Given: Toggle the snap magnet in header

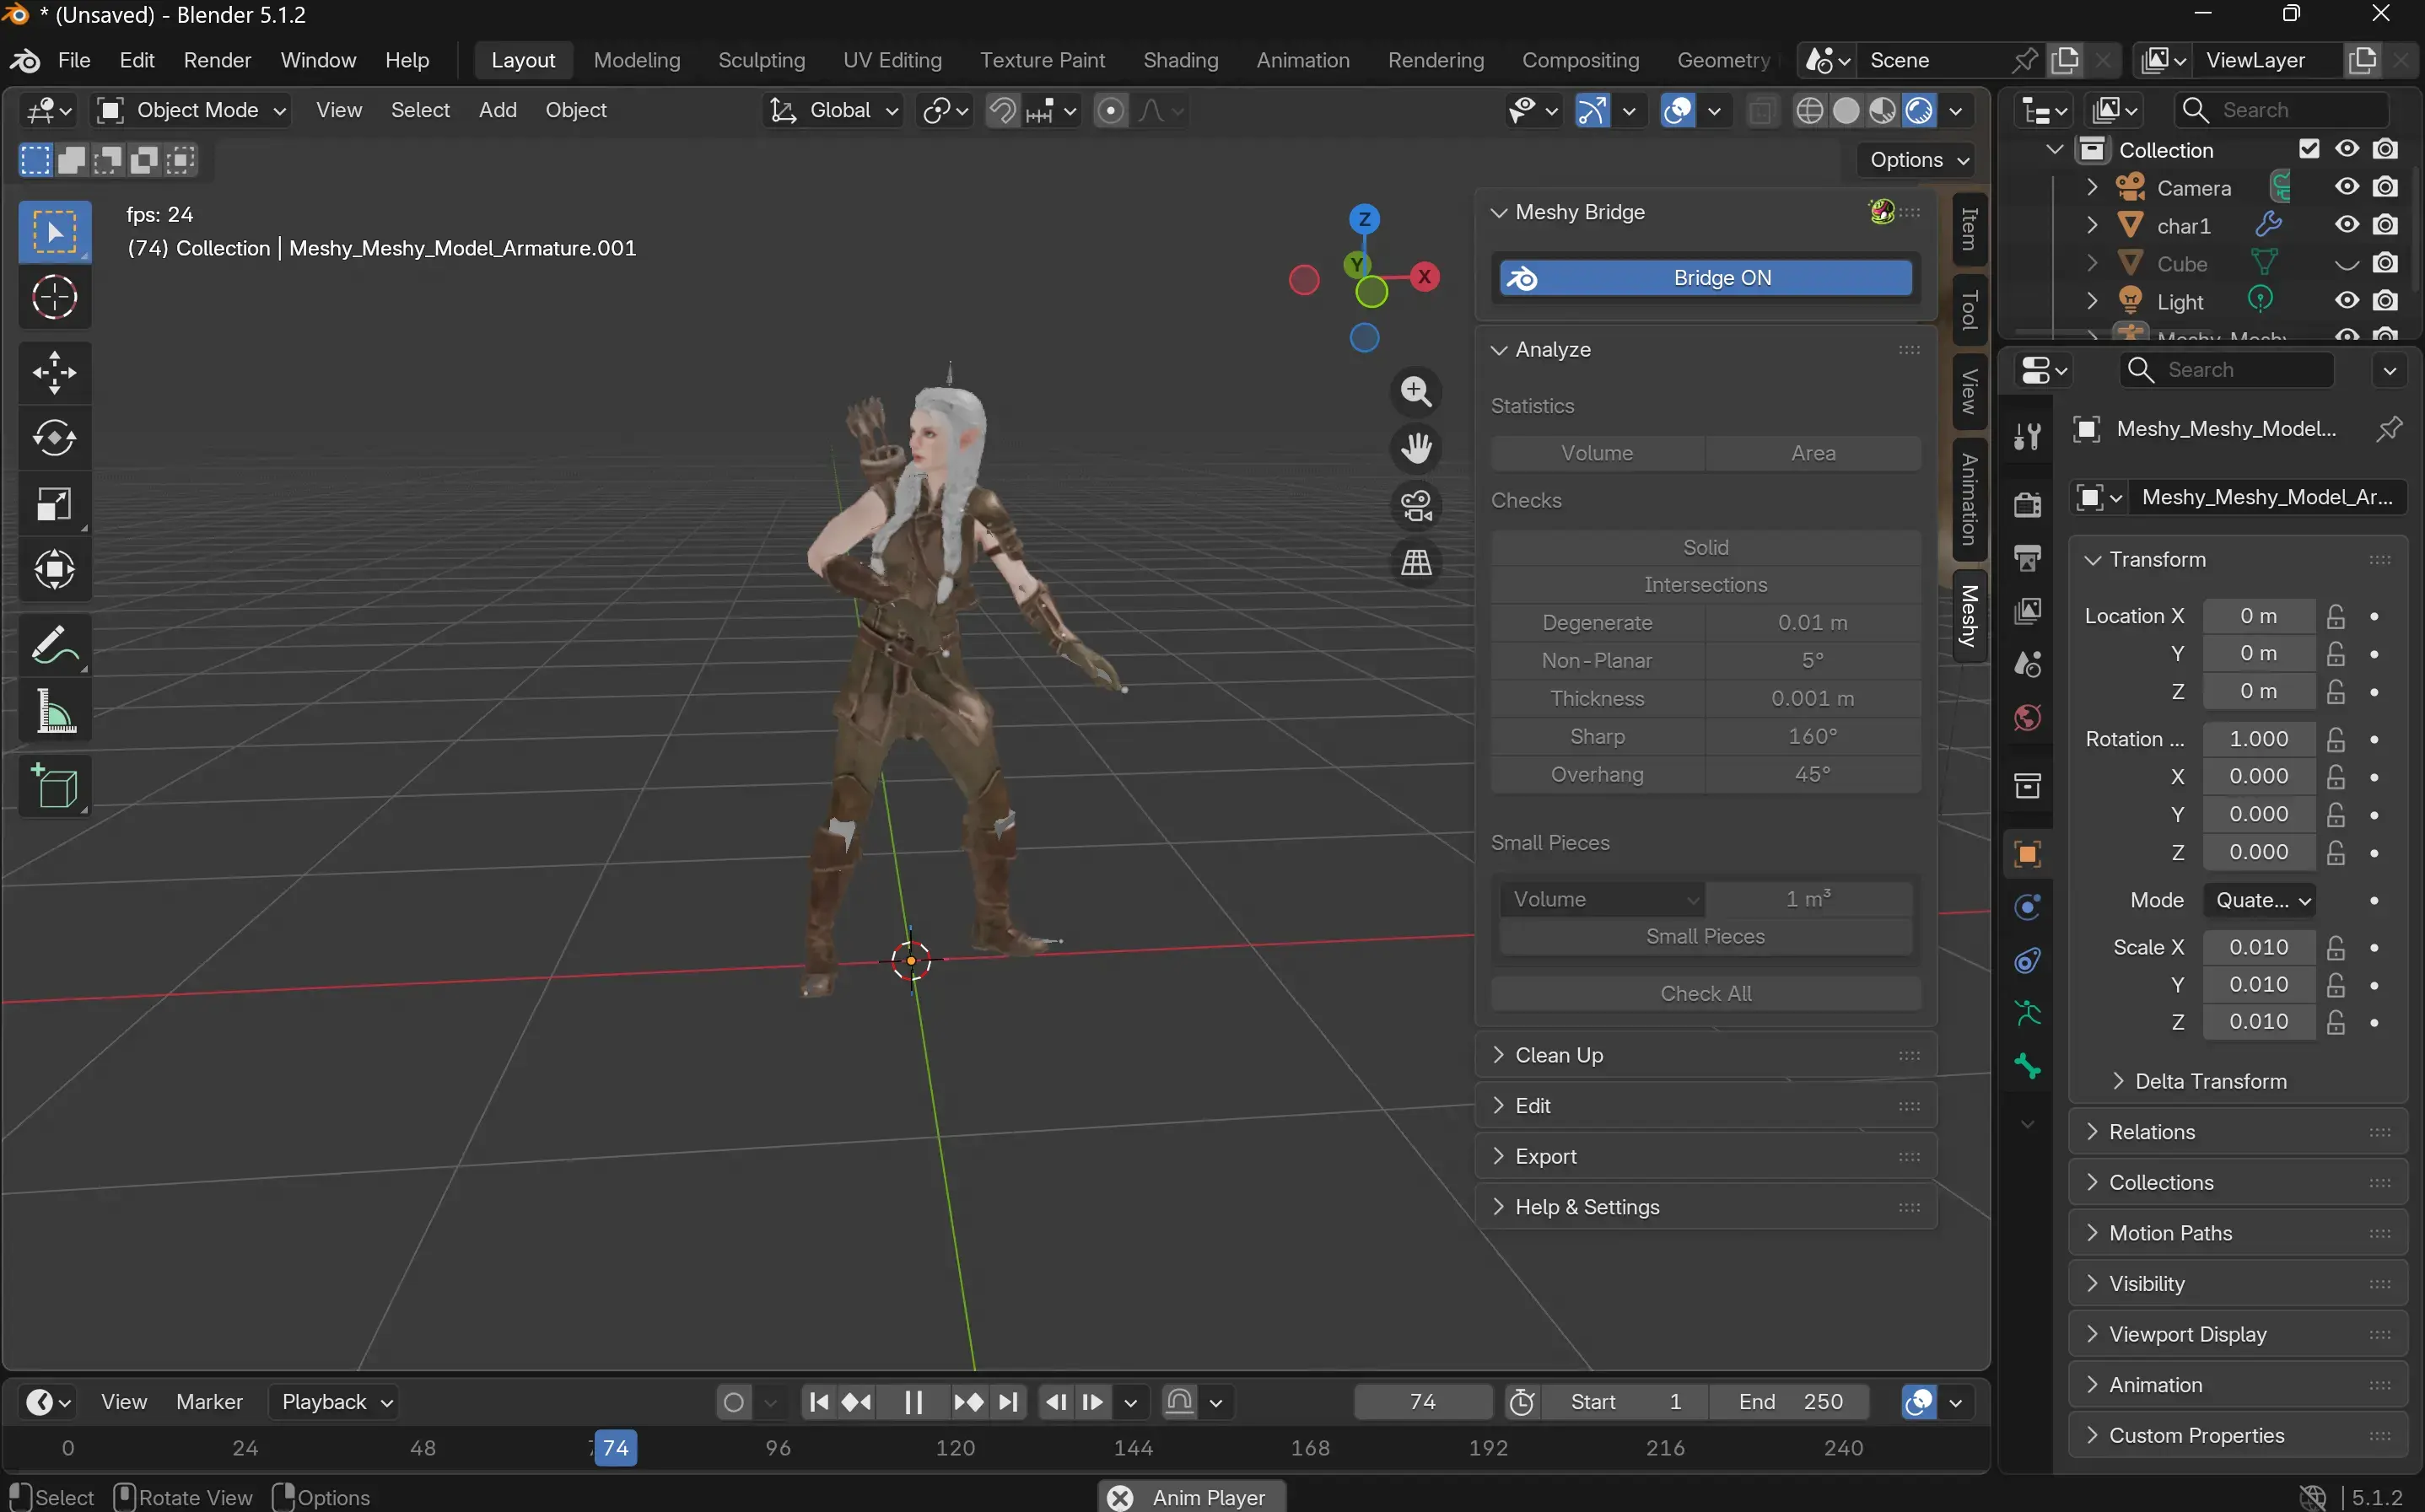Looking at the screenshot, I should (1002, 110).
